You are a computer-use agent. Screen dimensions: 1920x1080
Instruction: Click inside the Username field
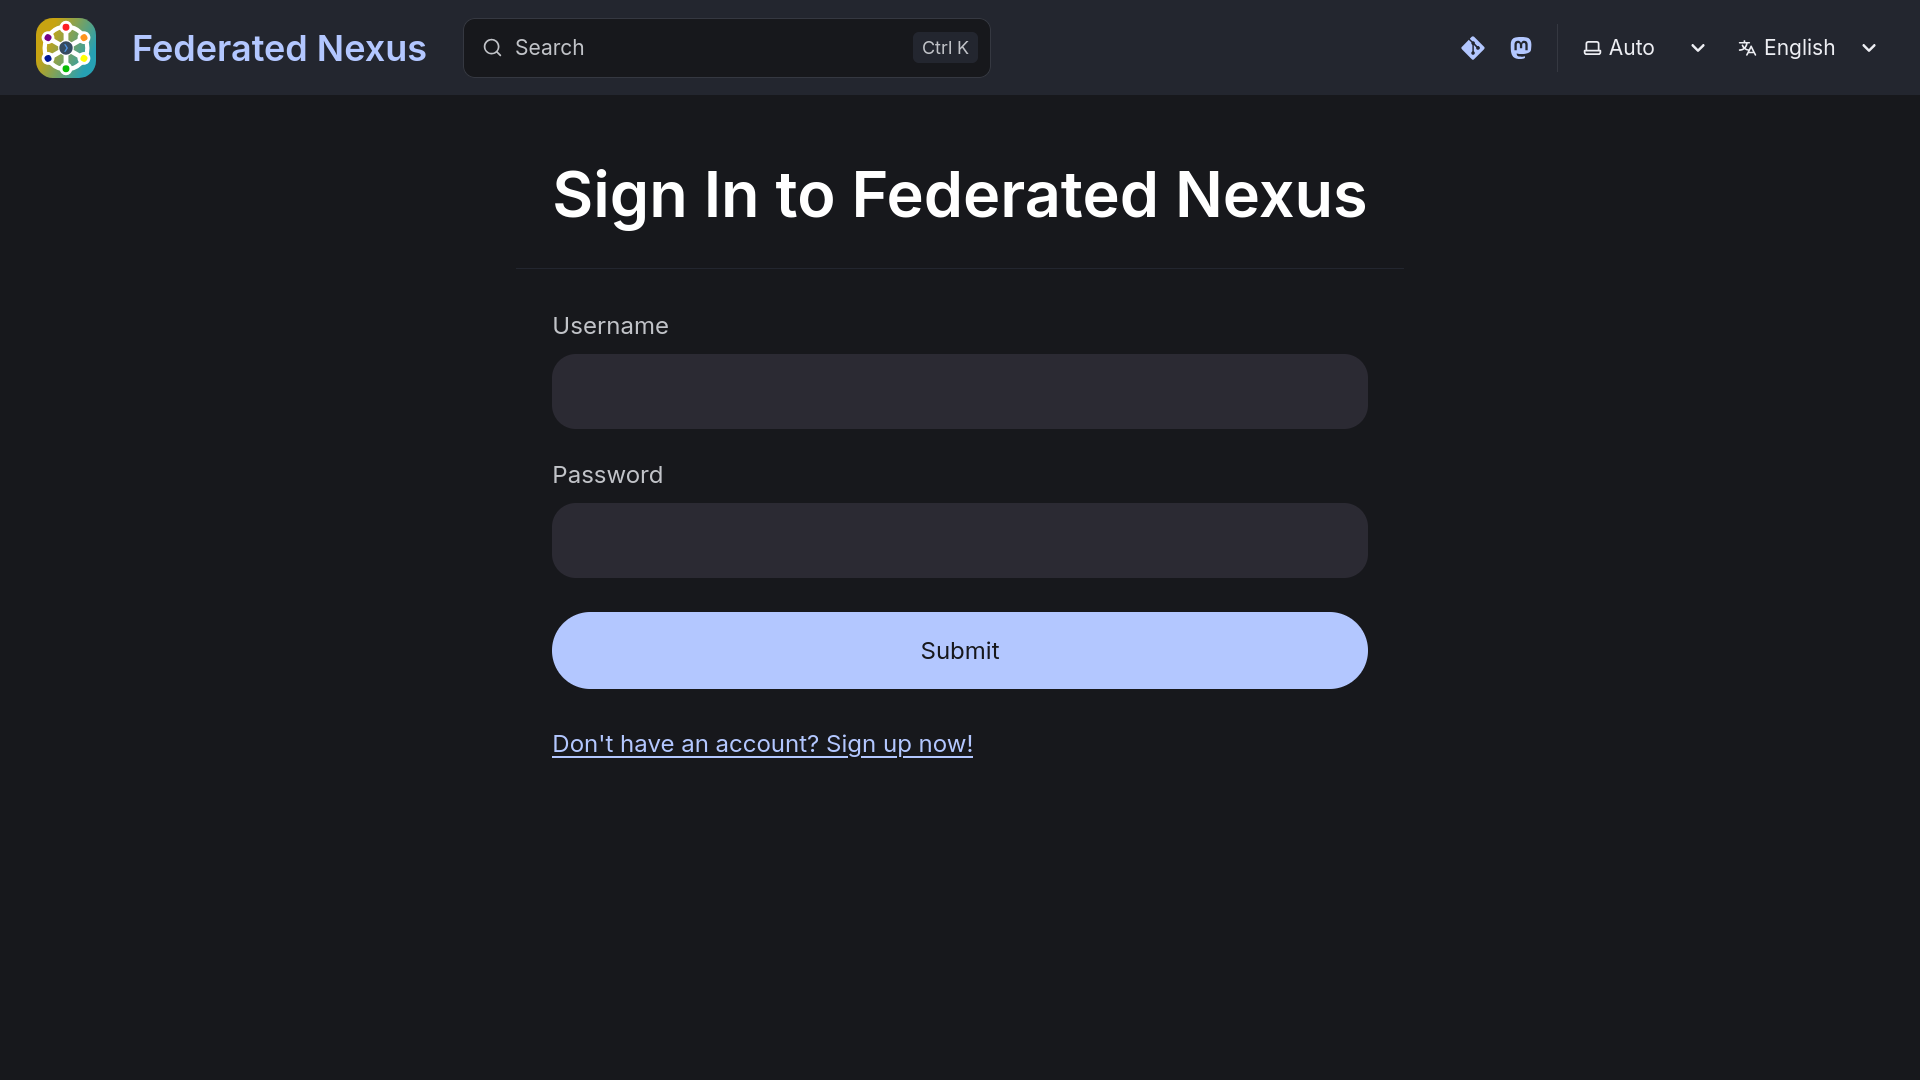pyautogui.click(x=959, y=391)
